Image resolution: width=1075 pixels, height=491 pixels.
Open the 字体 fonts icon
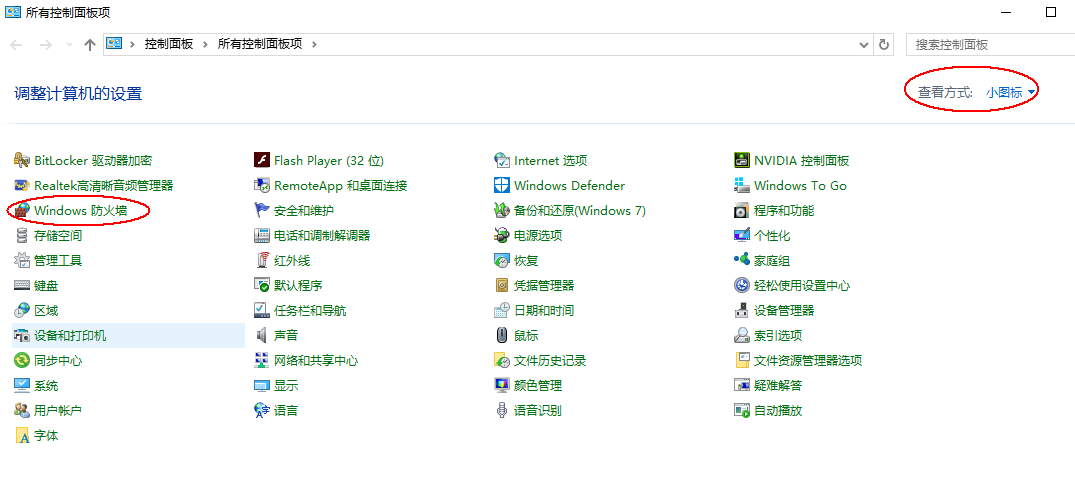coord(22,436)
